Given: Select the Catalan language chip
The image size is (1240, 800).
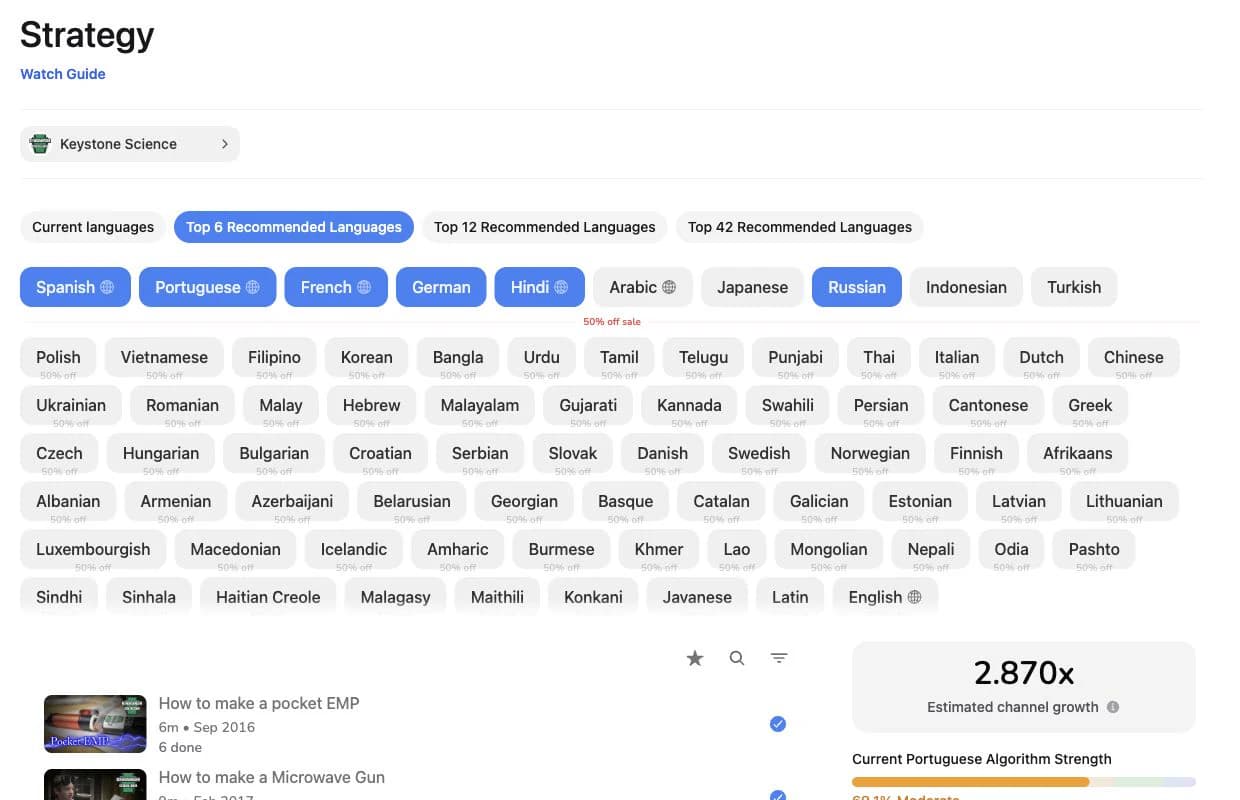Looking at the screenshot, I should coord(721,501).
